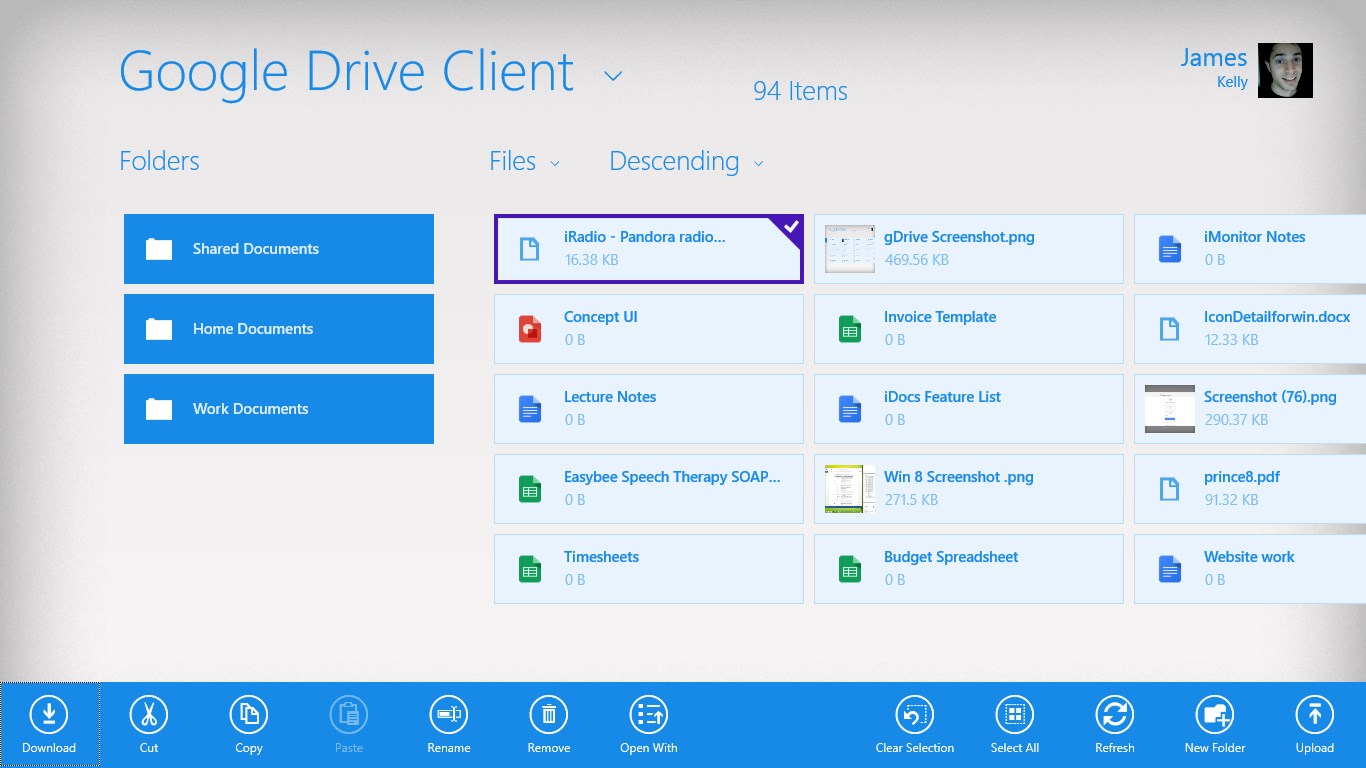Click the Upload icon
This screenshot has width=1366, height=768.
(1315, 715)
